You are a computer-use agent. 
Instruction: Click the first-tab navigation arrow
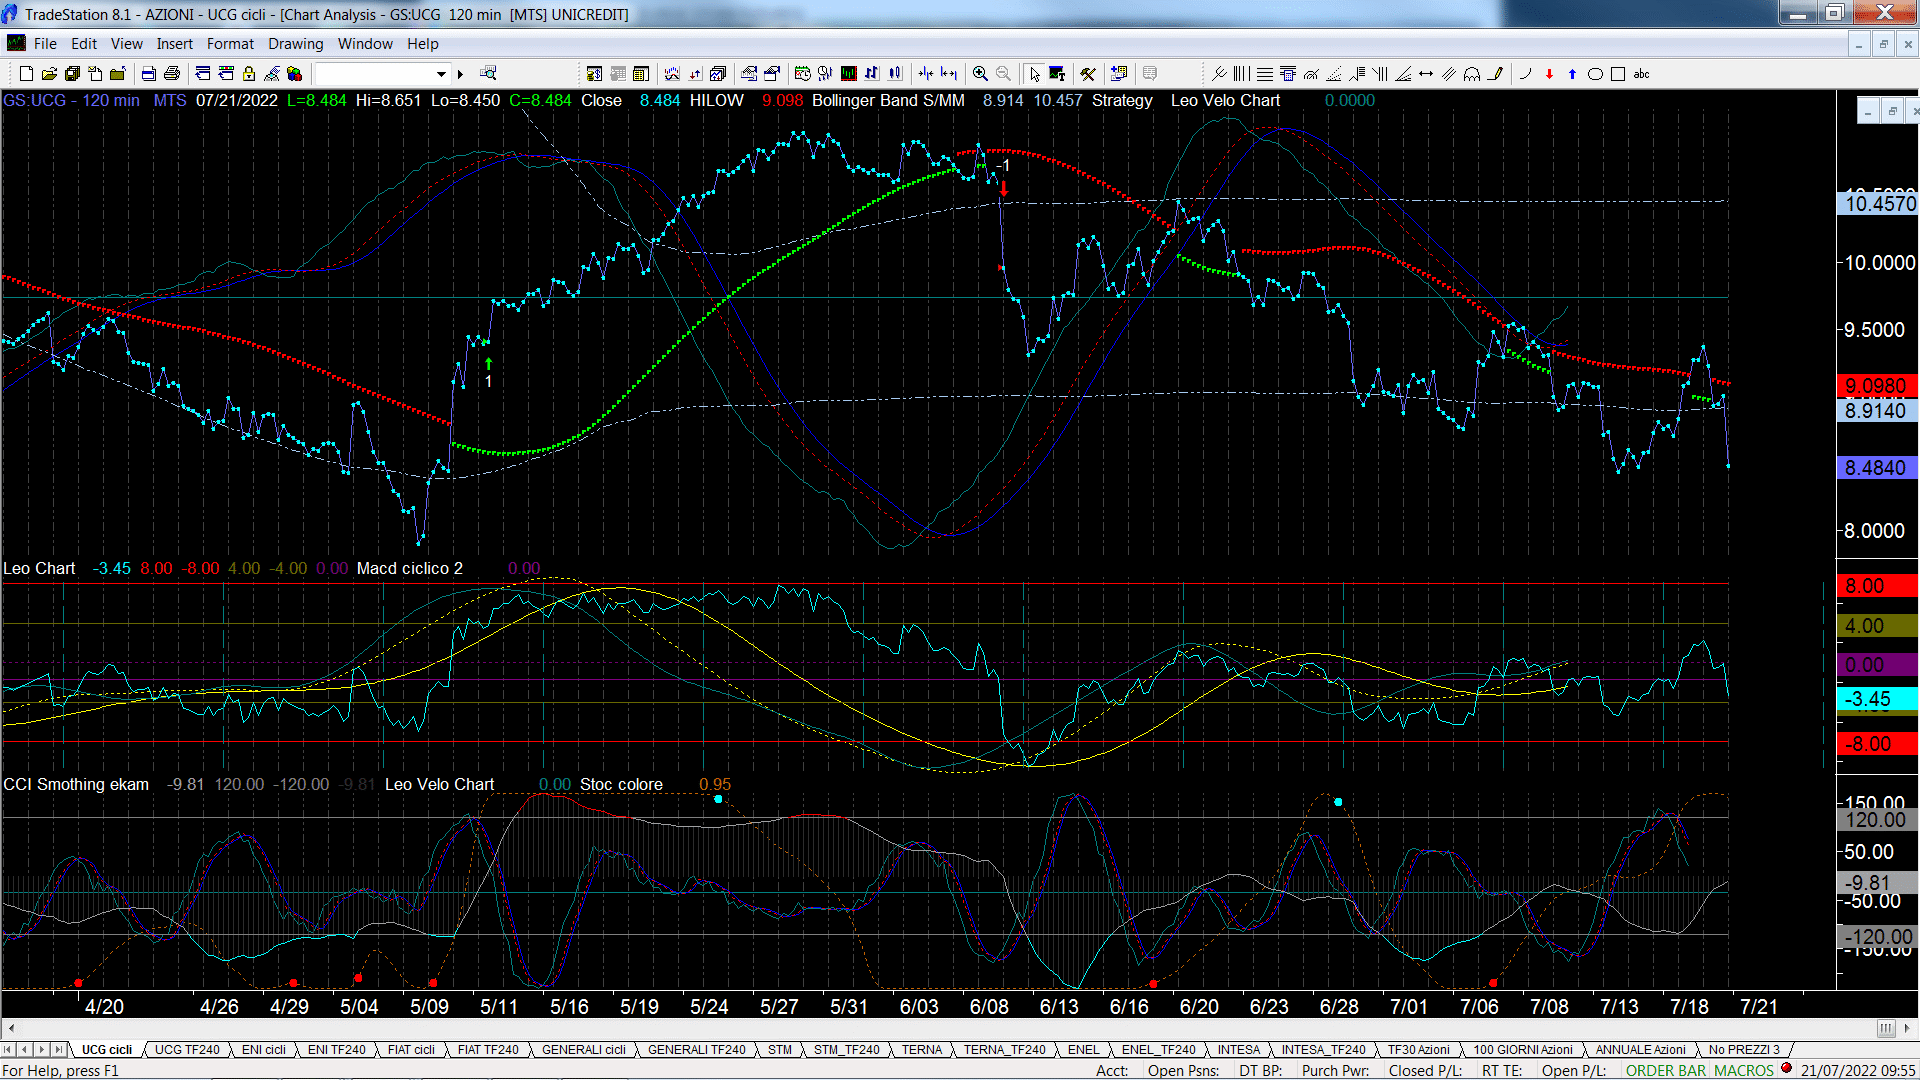[8, 1050]
